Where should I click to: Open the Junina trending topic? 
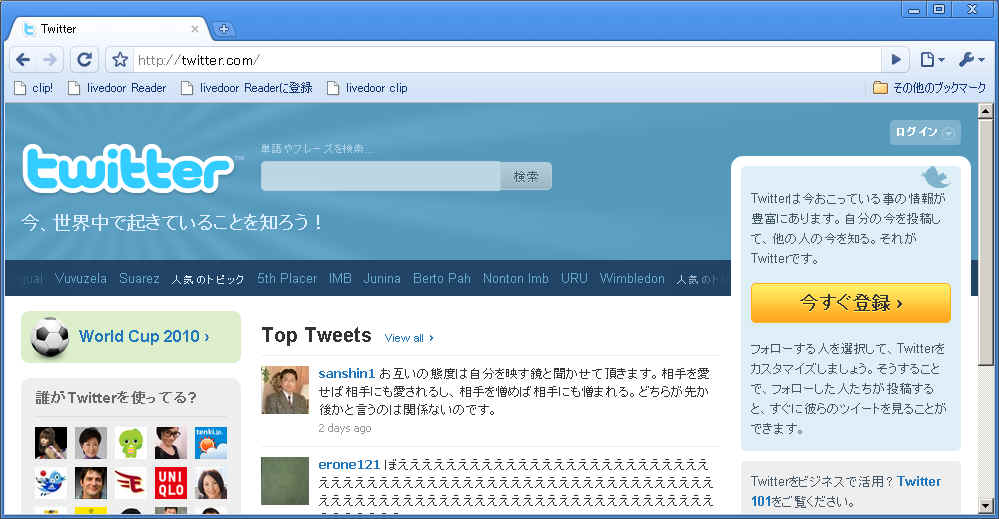coord(382,278)
